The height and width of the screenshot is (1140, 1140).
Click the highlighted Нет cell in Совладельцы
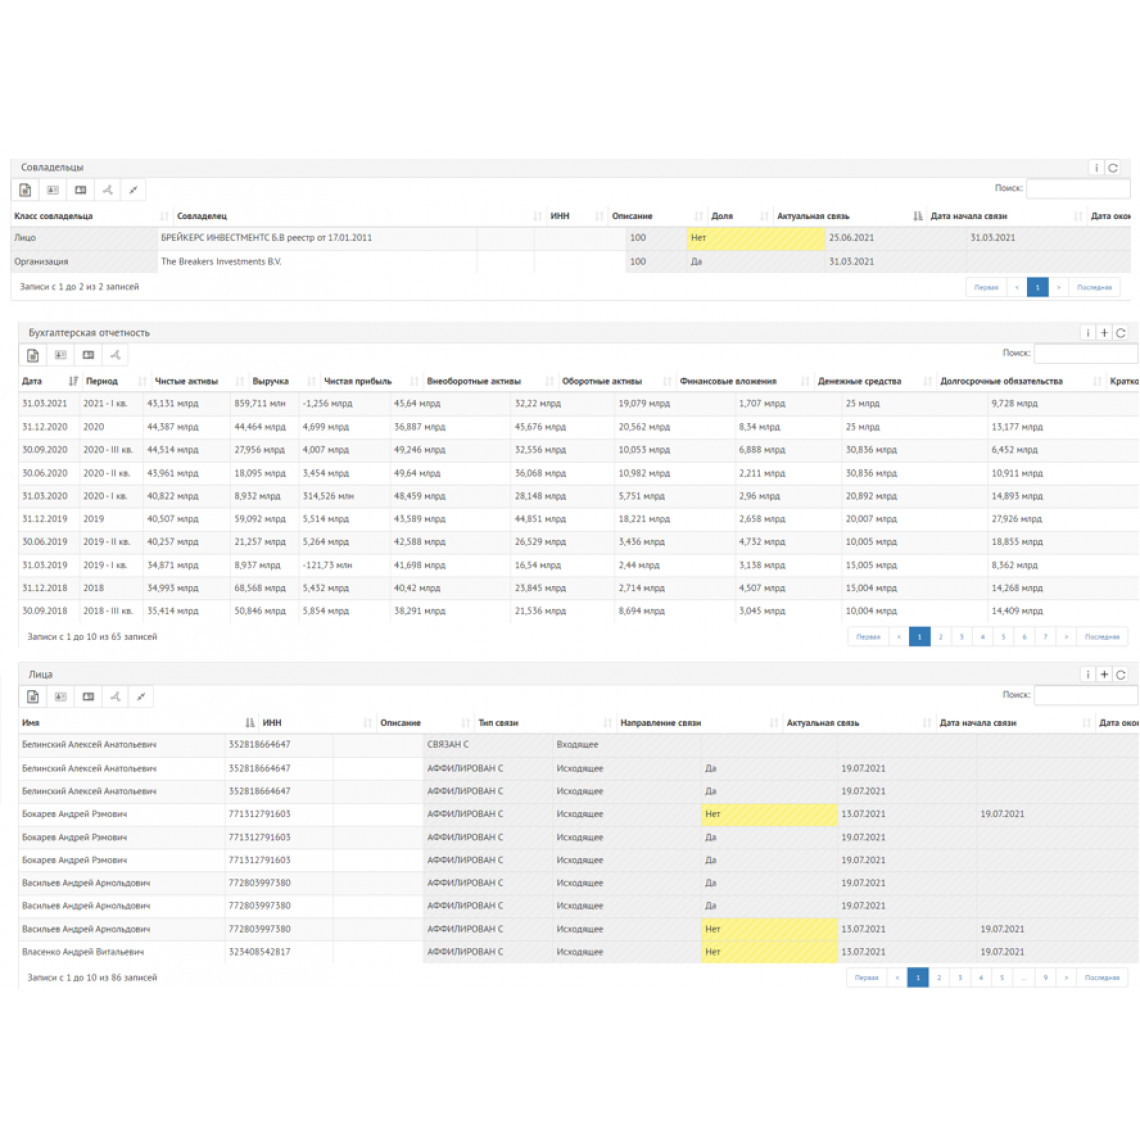pyautogui.click(x=756, y=238)
